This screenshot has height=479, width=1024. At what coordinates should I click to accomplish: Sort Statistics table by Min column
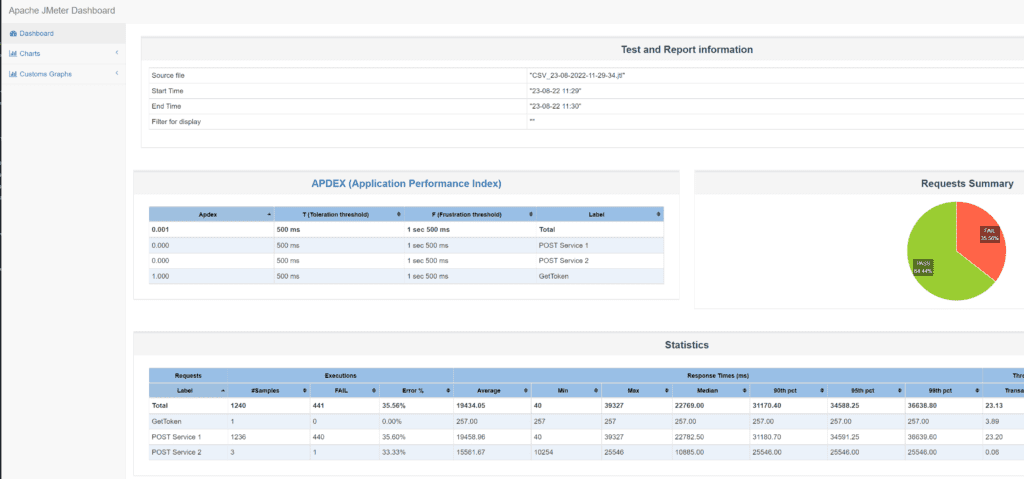click(x=566, y=390)
